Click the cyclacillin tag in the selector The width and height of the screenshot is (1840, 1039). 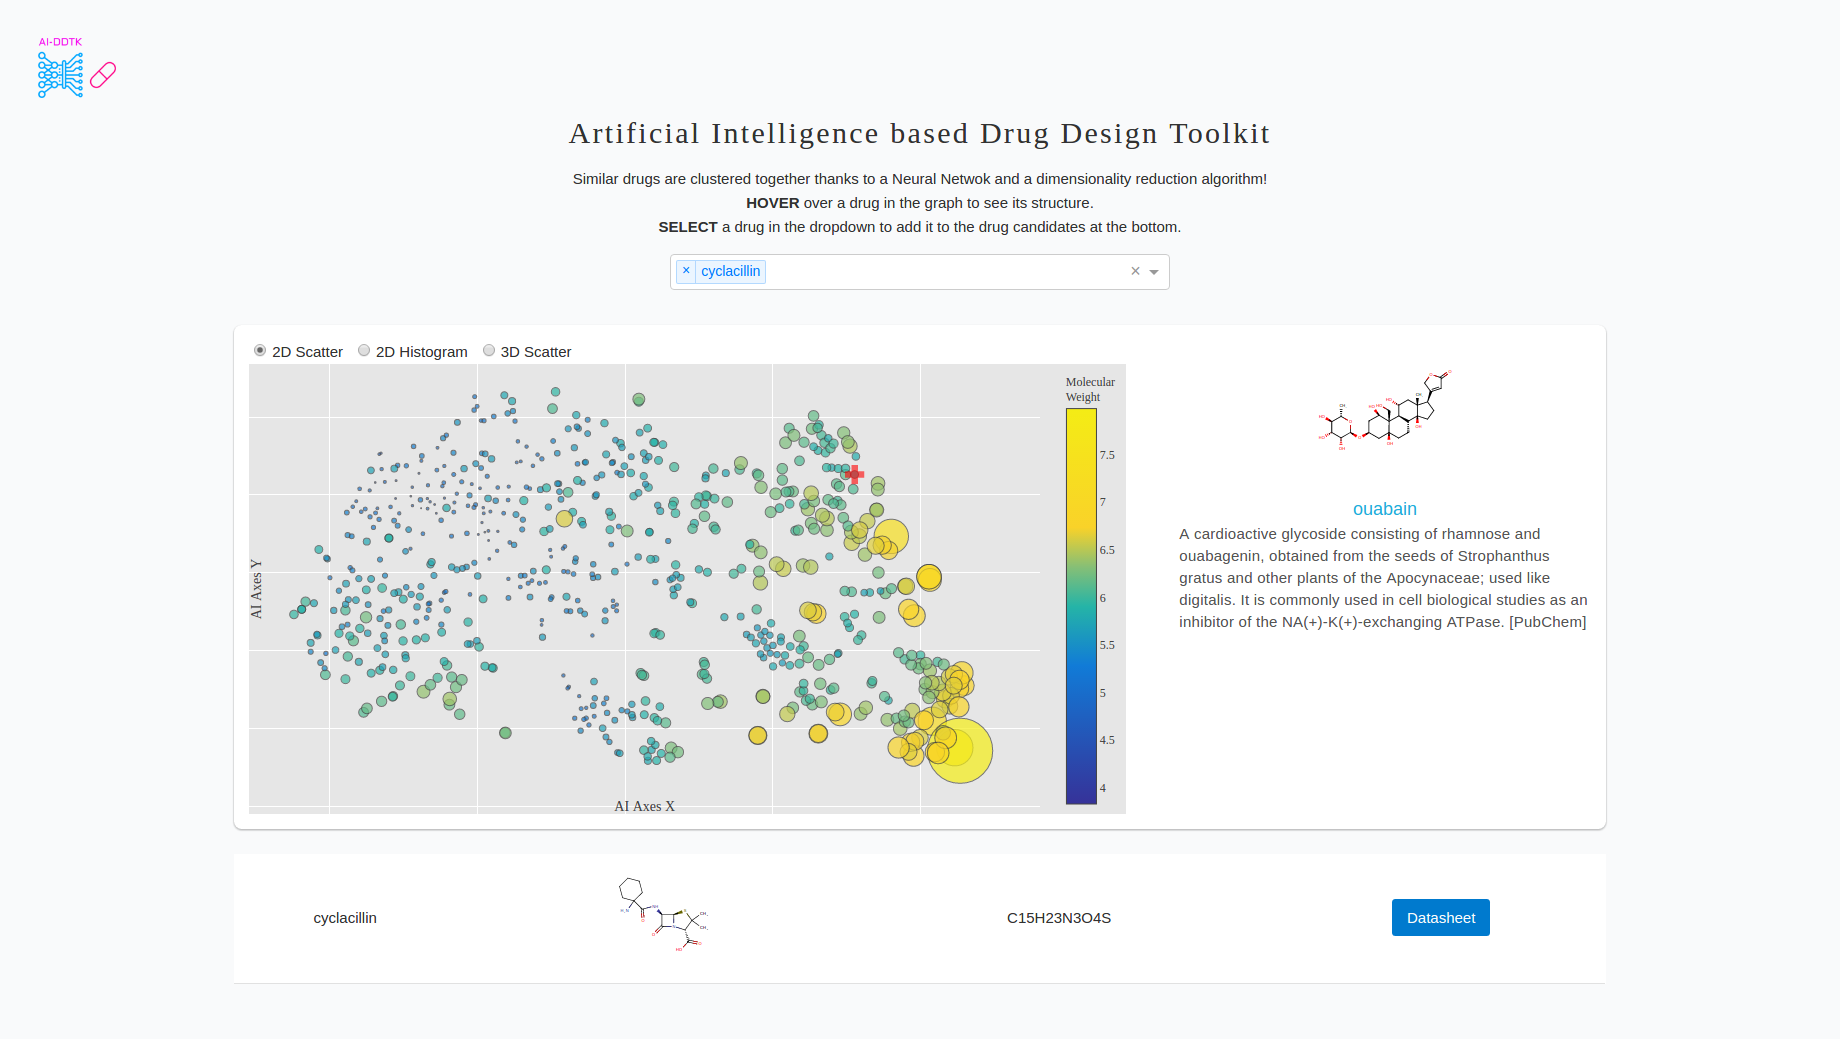(x=730, y=271)
